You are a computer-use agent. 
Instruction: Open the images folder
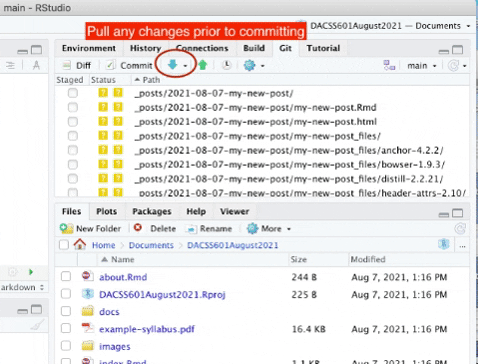(x=115, y=347)
